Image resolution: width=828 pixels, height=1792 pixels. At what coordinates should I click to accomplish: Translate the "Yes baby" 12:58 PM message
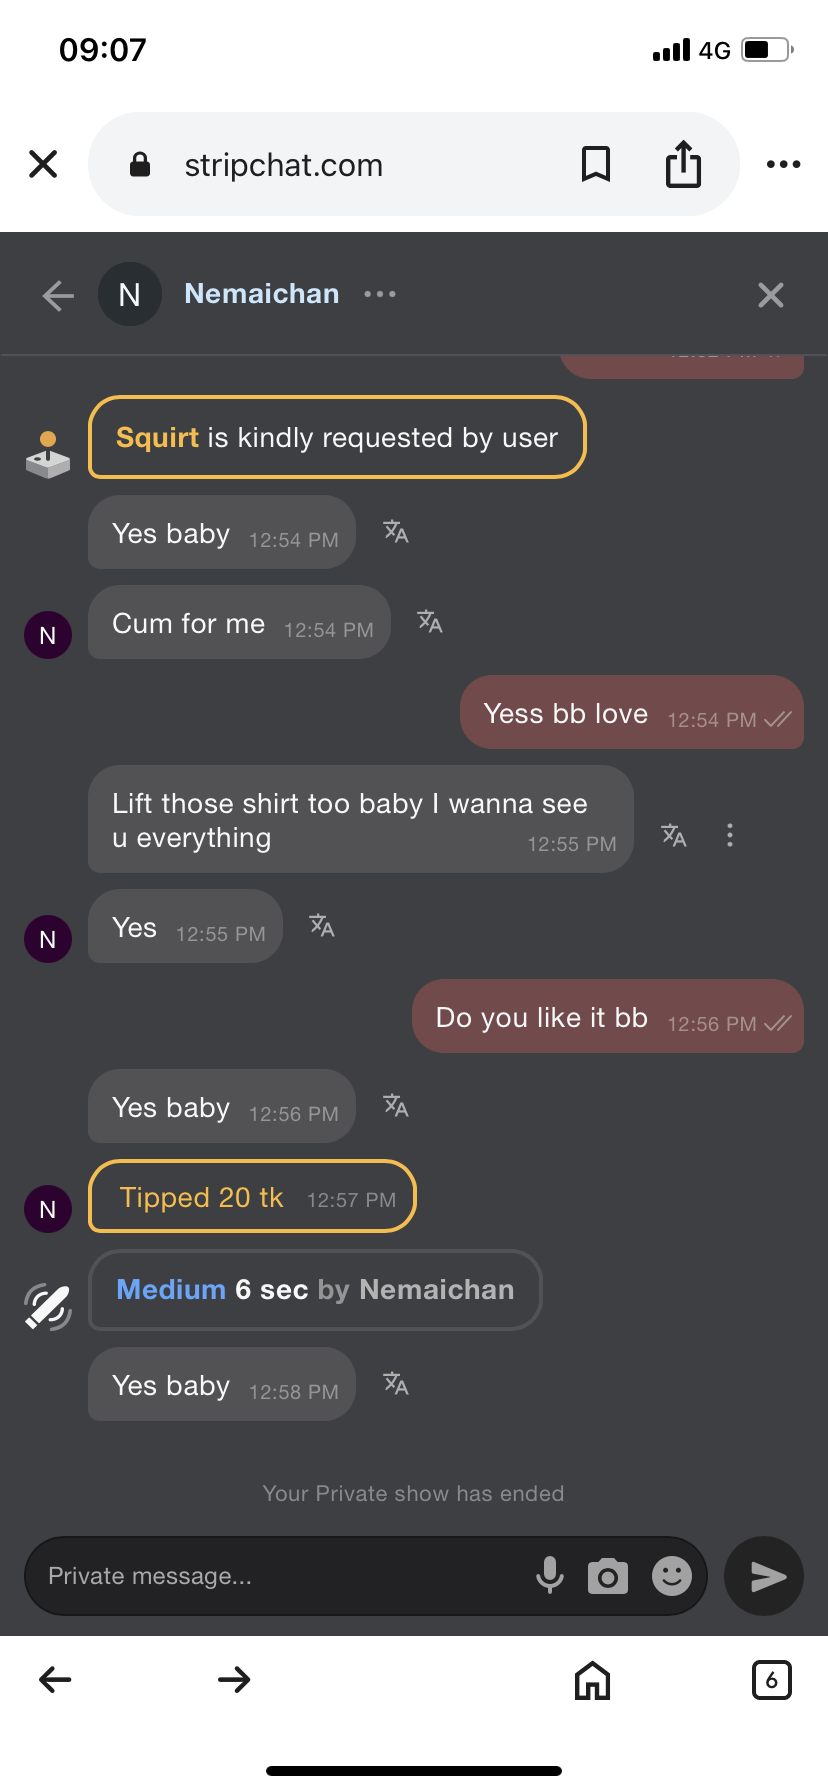[x=396, y=1384]
